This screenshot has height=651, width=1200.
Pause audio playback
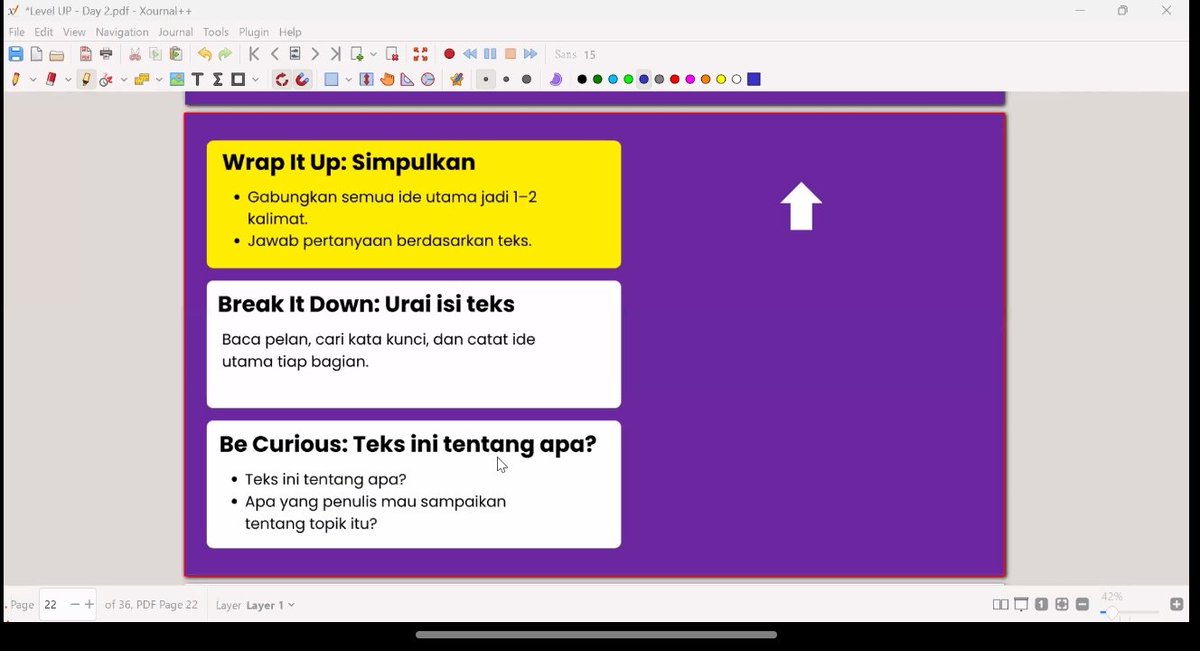[x=490, y=54]
